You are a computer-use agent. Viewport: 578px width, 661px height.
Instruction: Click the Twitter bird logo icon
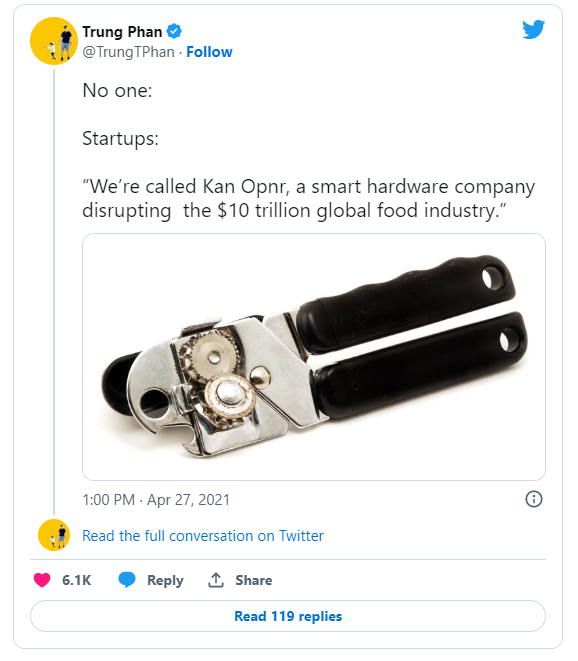point(533,29)
